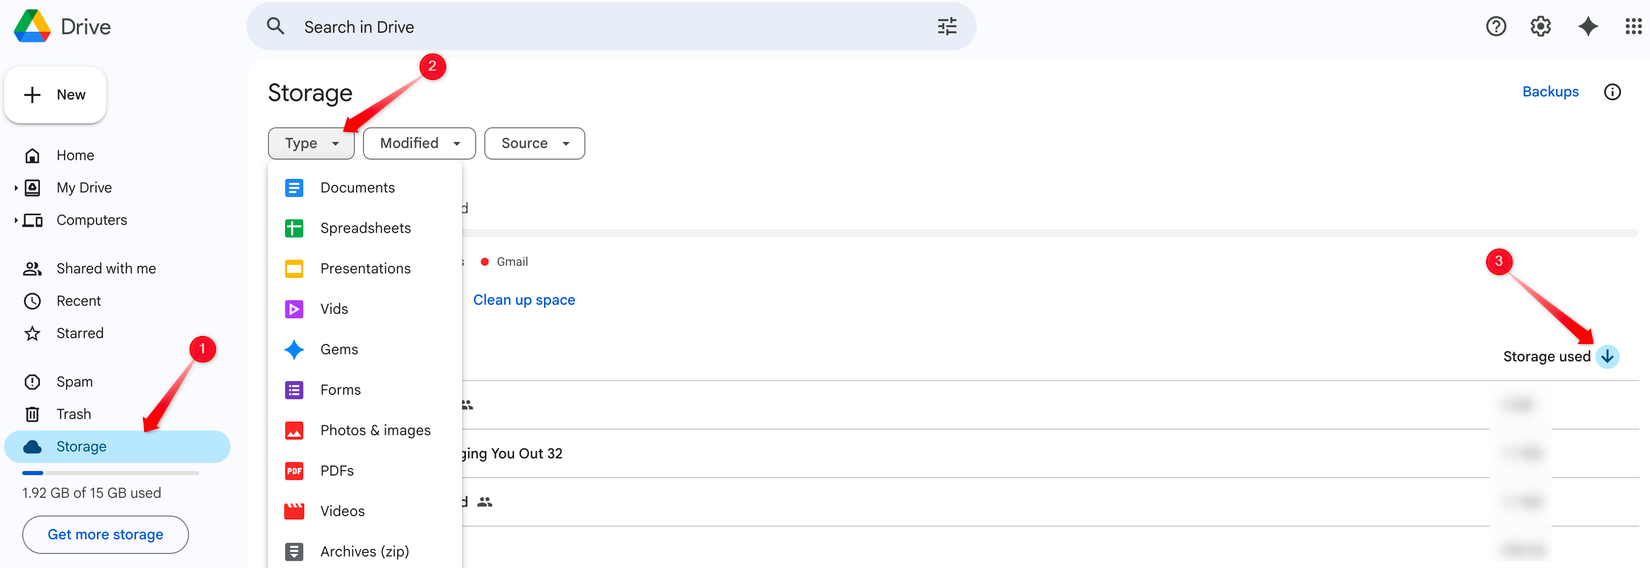Click the Support help icon
1650x568 pixels.
coord(1496,27)
